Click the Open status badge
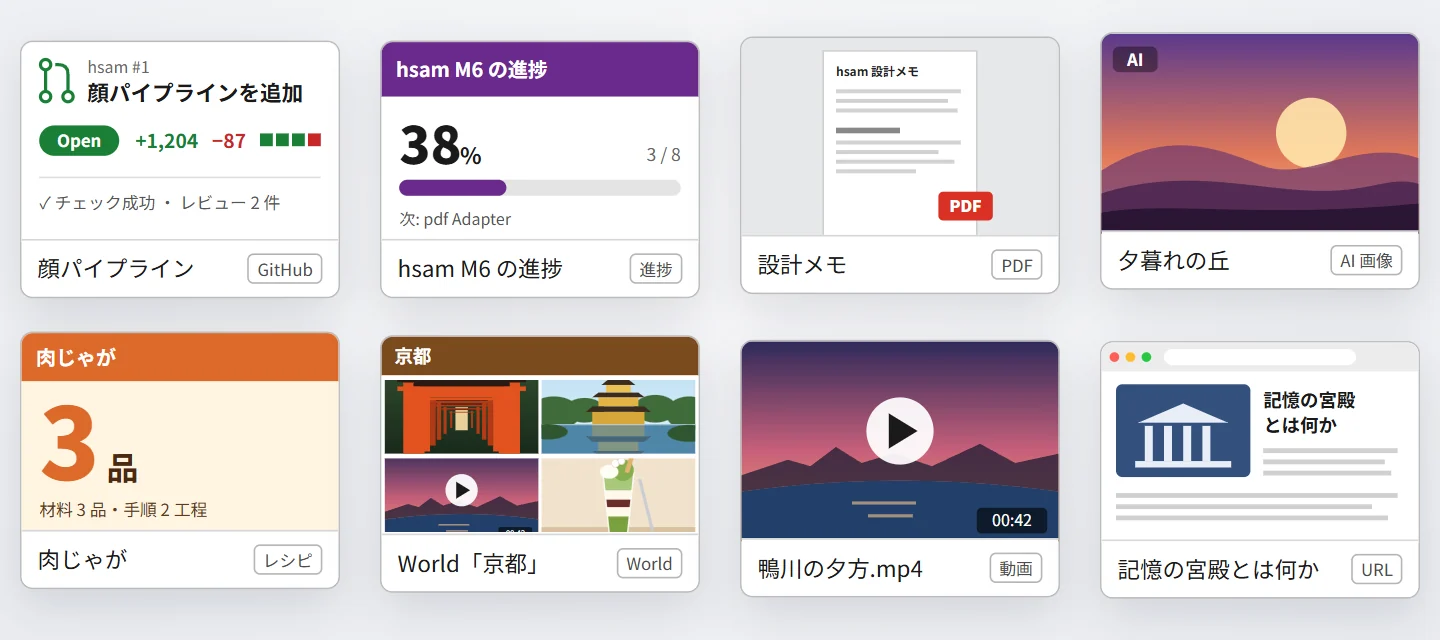 (x=79, y=141)
